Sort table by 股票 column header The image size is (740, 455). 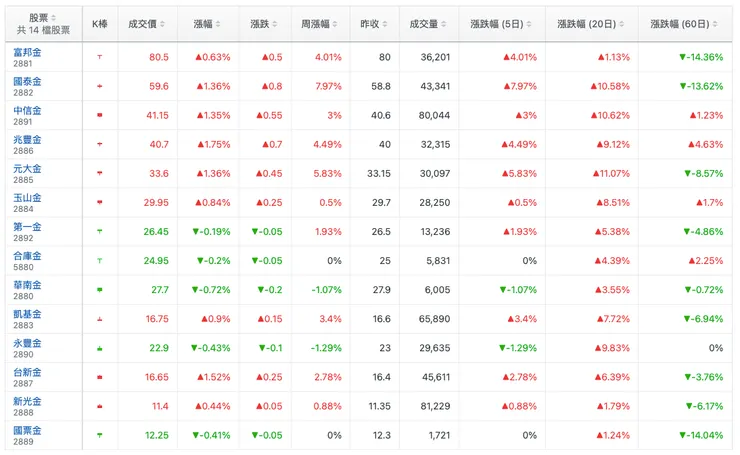(43, 18)
